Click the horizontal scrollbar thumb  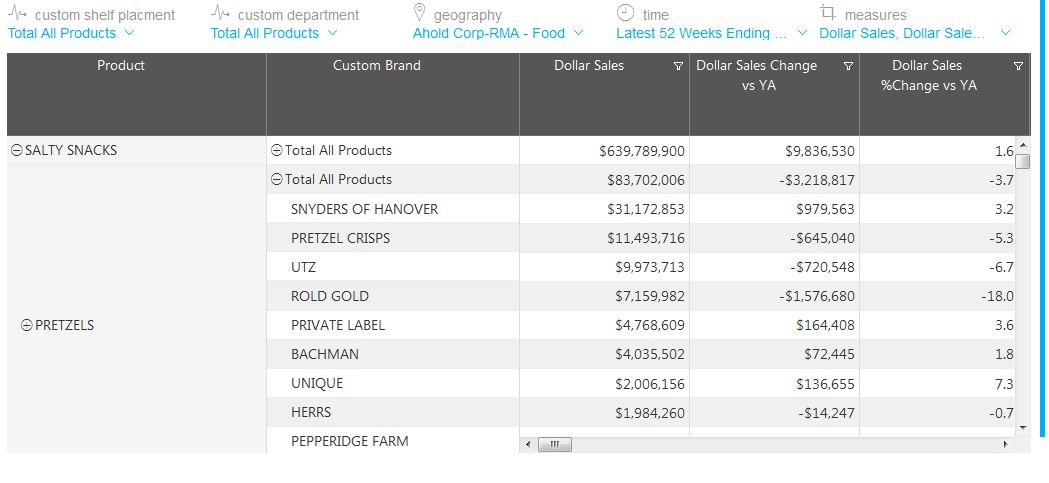tap(553, 444)
